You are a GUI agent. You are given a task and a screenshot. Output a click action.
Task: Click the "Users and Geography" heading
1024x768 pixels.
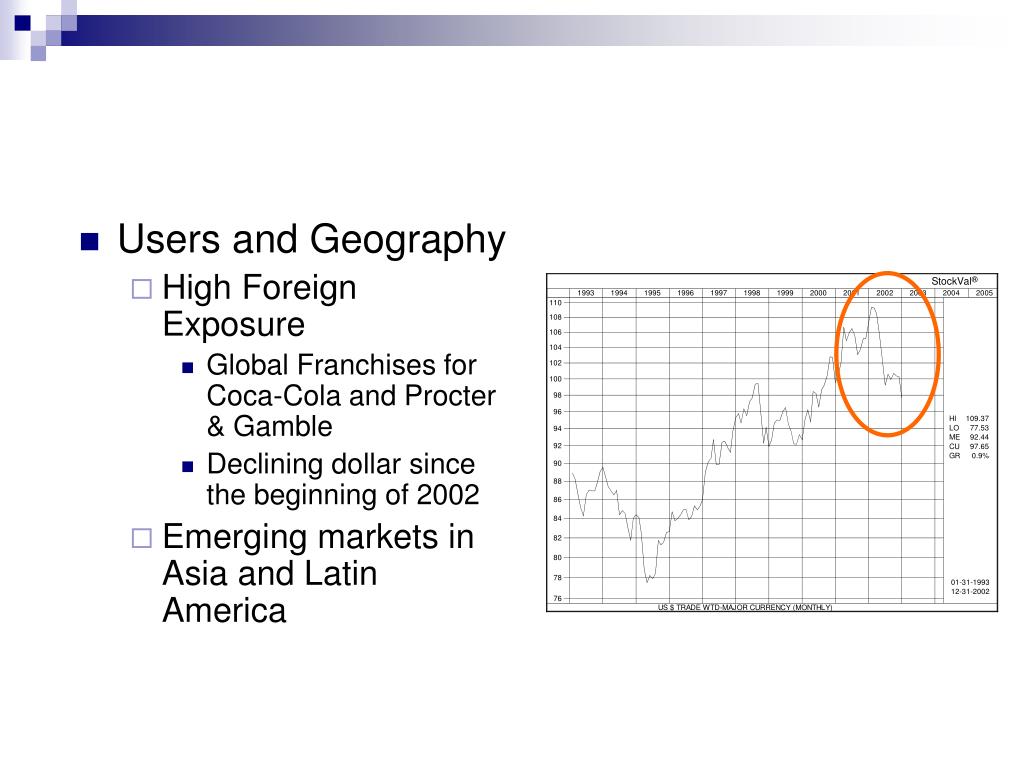click(312, 240)
